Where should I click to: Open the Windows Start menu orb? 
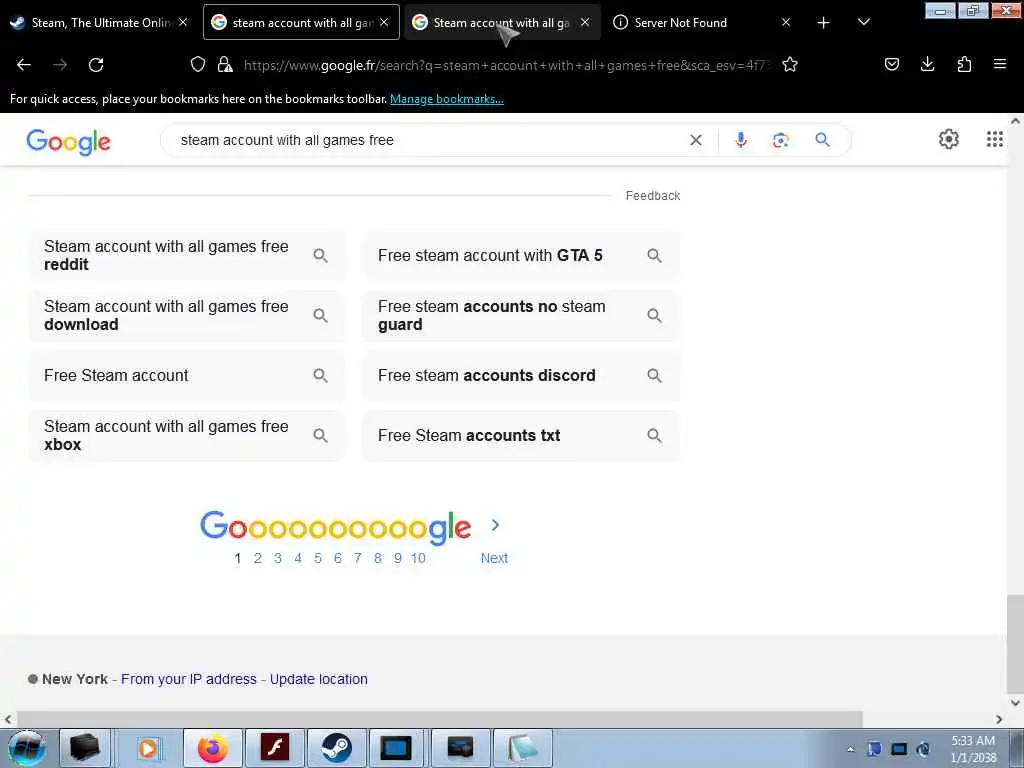(x=27, y=748)
